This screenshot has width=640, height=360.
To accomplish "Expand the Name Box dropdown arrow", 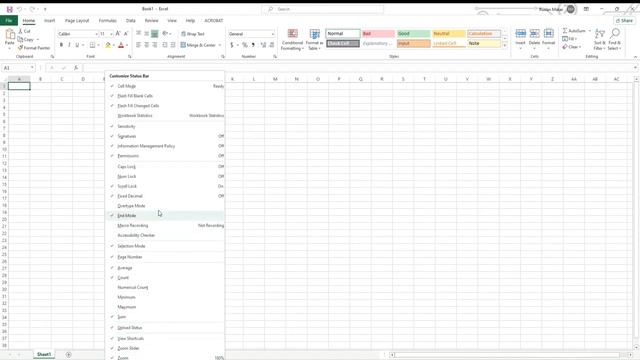I will pyautogui.click(x=32, y=68).
